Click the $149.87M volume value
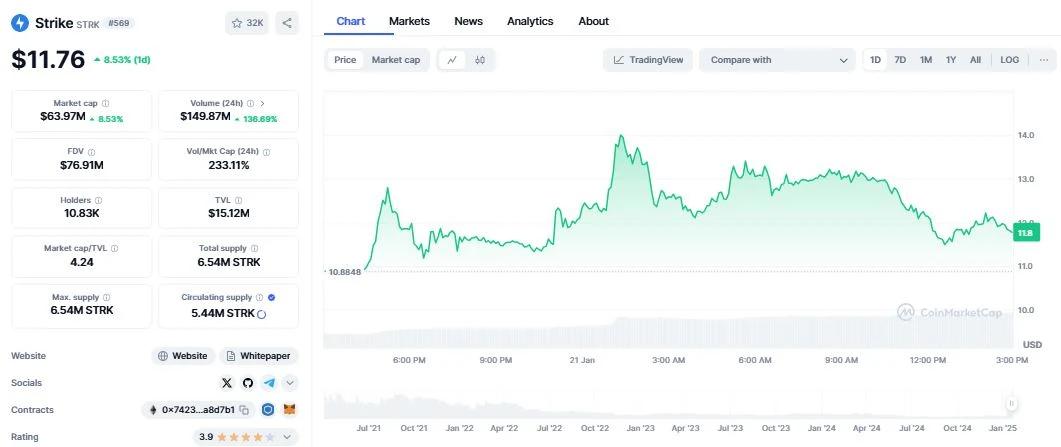Screen dimensions: 1061x447 point(205,117)
